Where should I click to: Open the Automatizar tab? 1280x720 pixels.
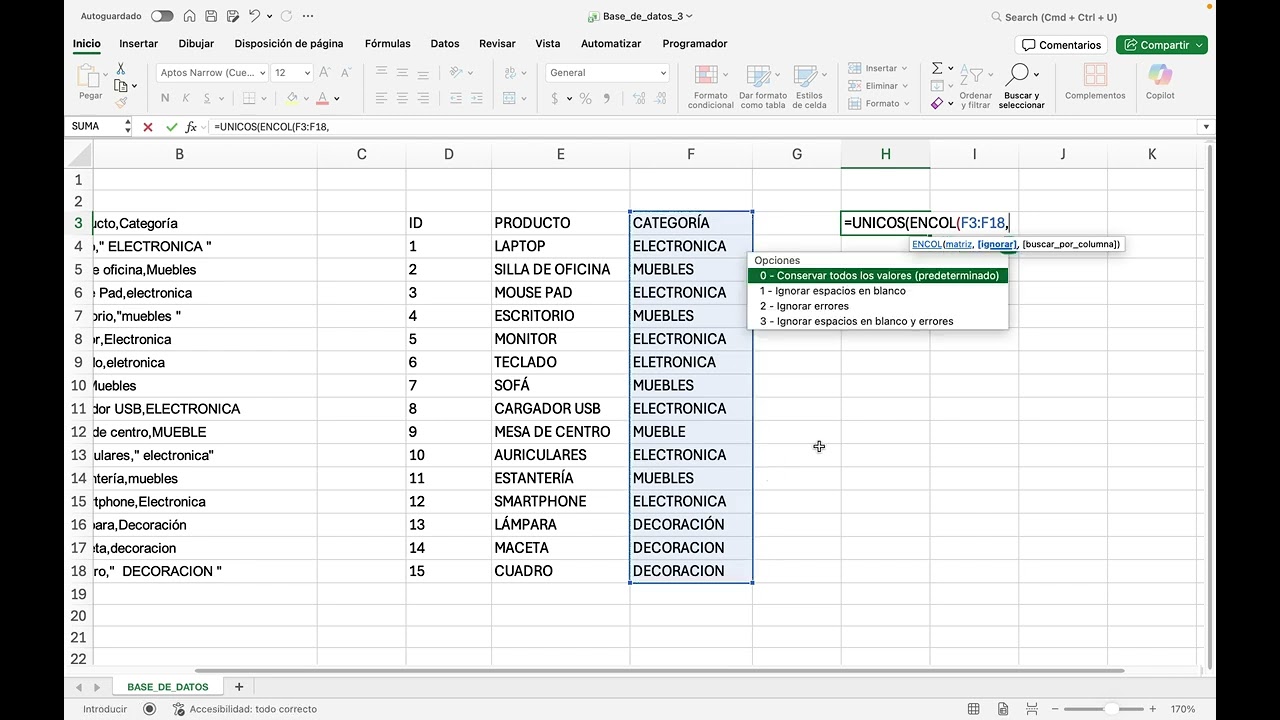pos(611,44)
